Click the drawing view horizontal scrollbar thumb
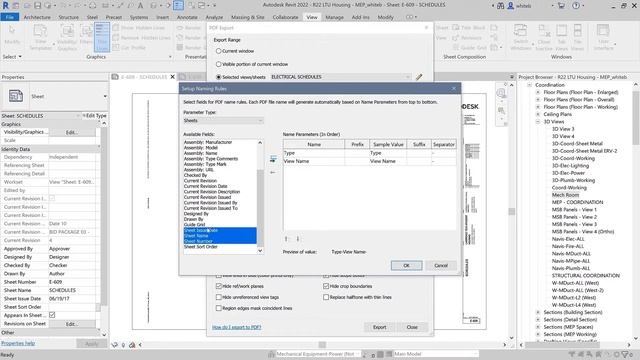 tap(322, 345)
